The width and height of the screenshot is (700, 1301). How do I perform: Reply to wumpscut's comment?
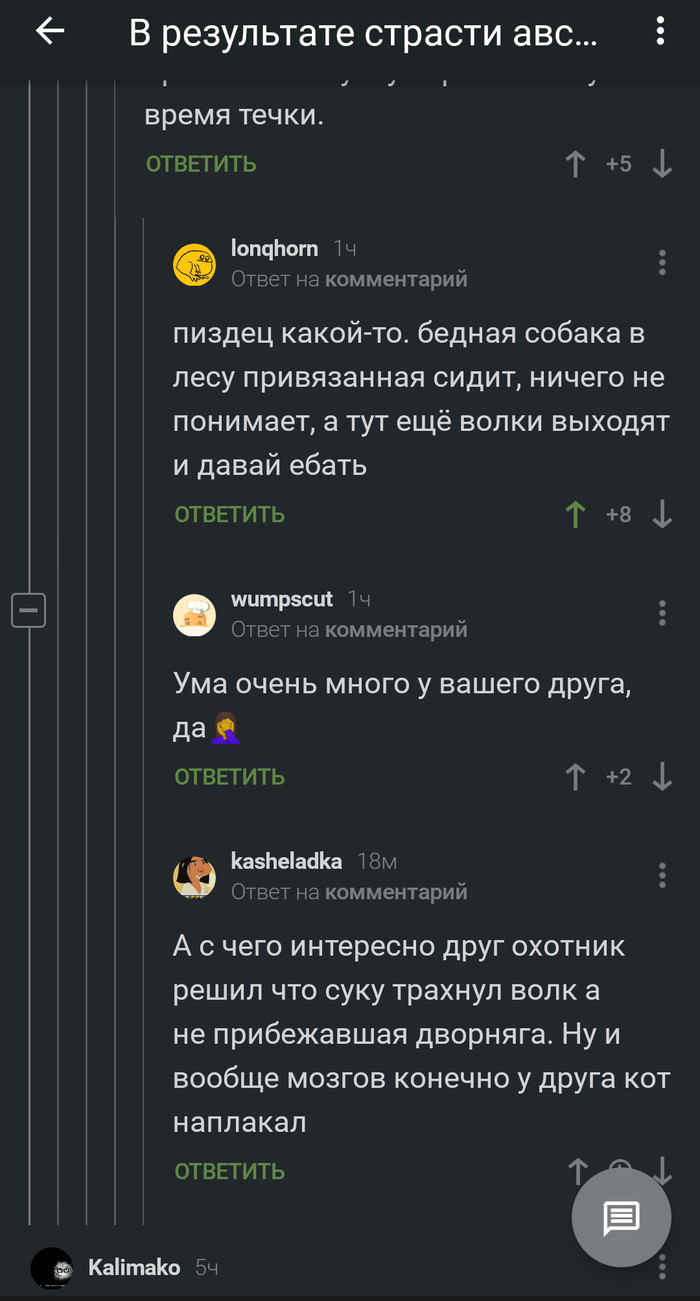point(230,777)
